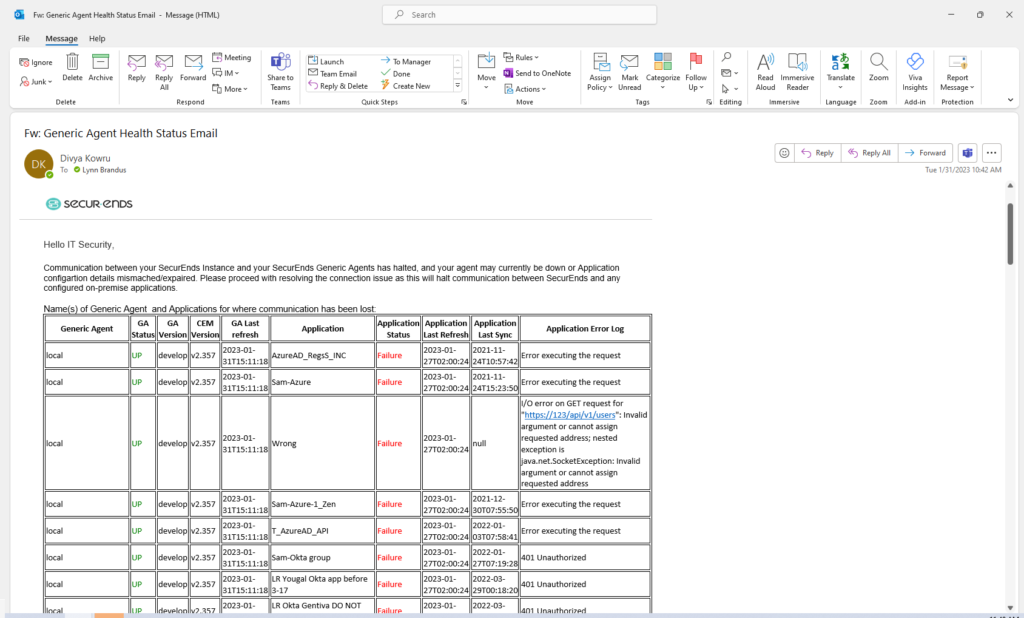Send the message to OneNote
This screenshot has height=618, width=1024.
[x=537, y=73]
